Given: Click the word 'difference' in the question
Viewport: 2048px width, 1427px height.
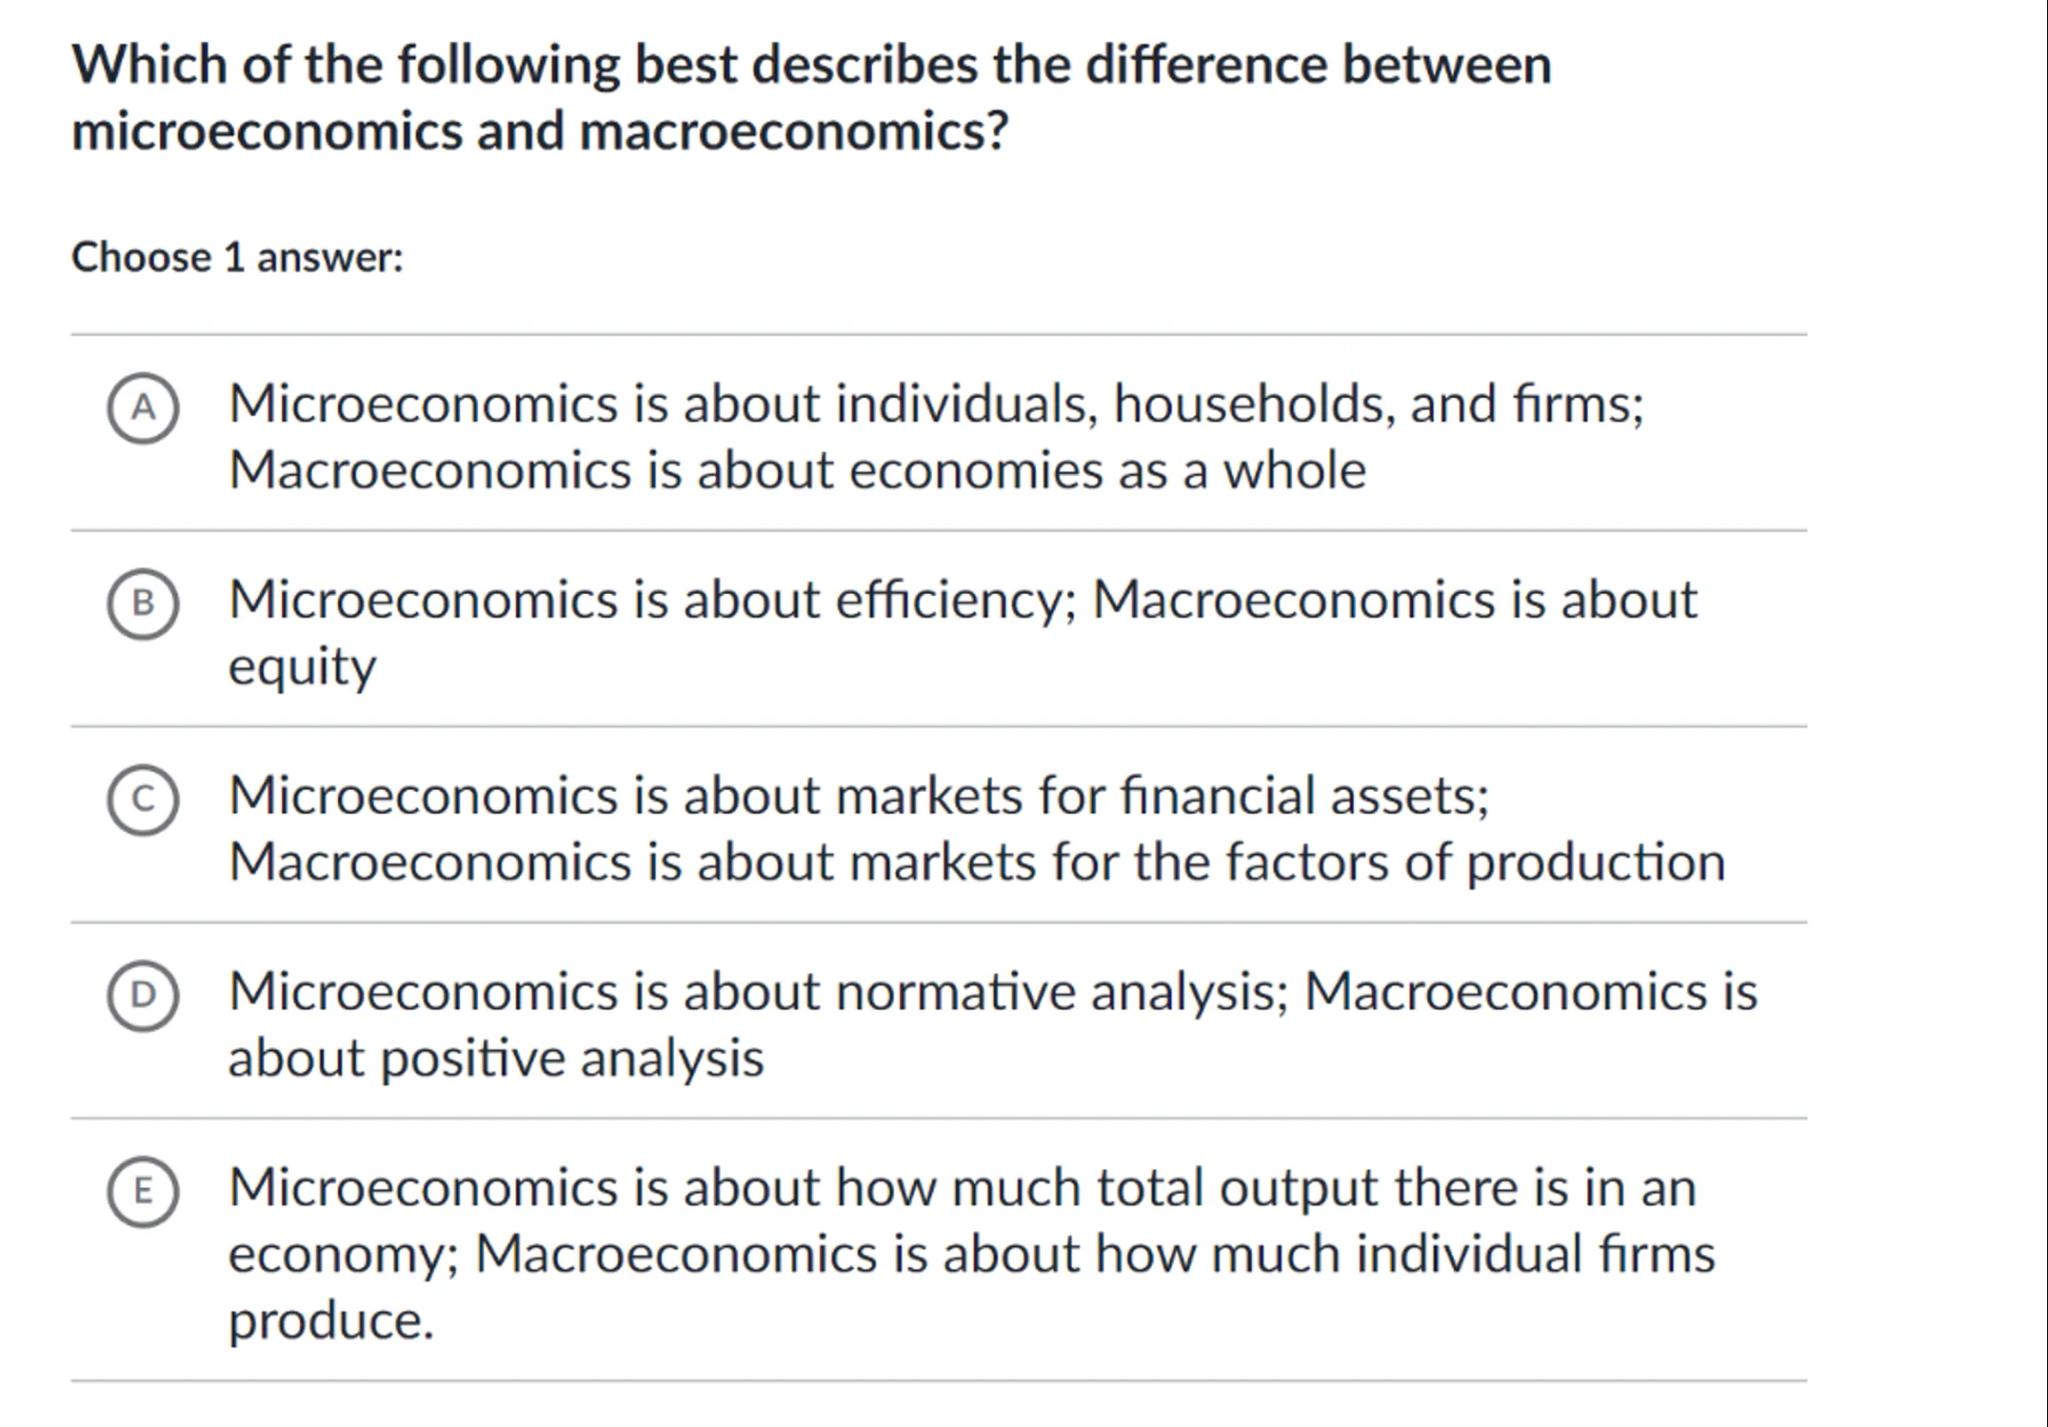Looking at the screenshot, I should (1204, 65).
